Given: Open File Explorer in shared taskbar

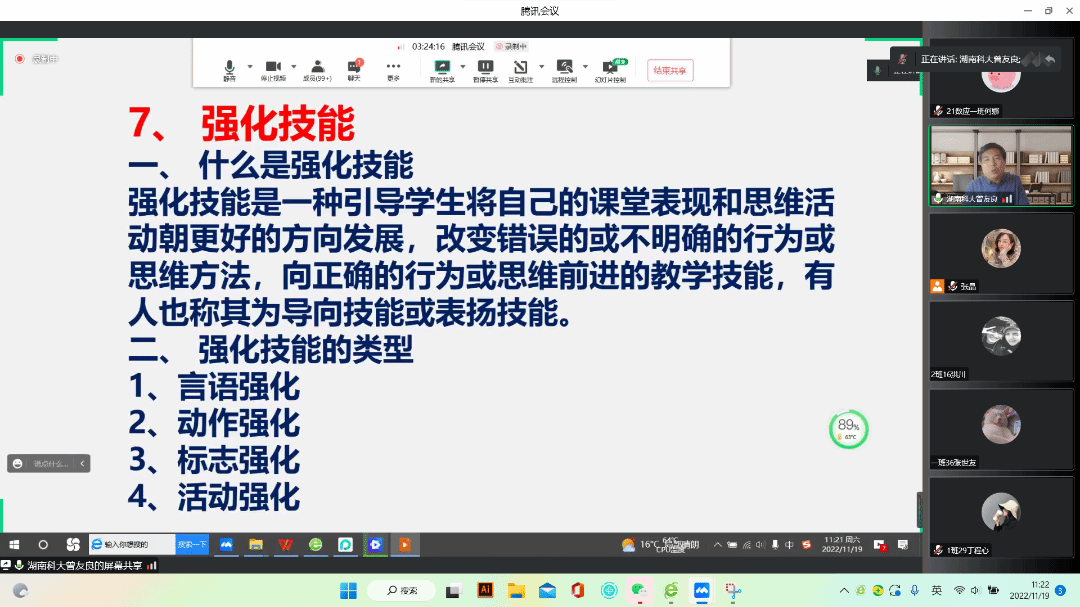Looking at the screenshot, I should click(x=256, y=545).
